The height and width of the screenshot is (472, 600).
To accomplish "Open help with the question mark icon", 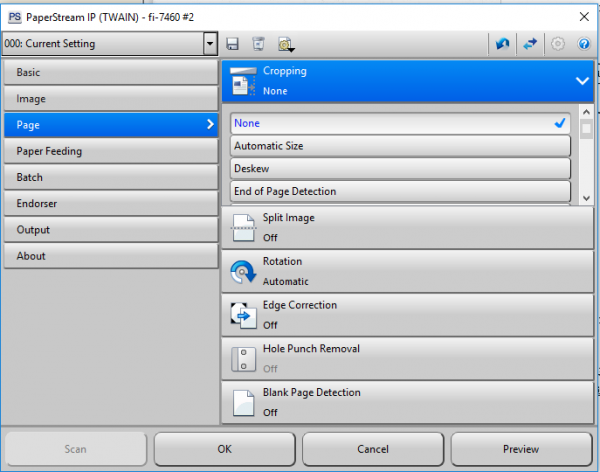I will tap(584, 44).
